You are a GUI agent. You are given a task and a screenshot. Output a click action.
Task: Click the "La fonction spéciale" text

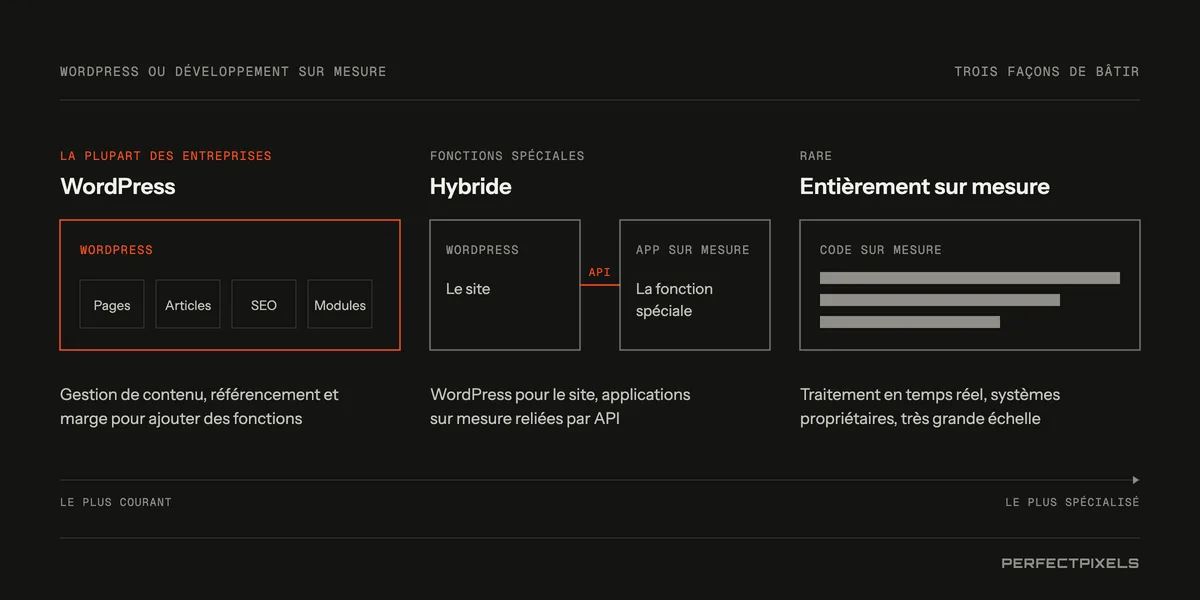tap(675, 300)
